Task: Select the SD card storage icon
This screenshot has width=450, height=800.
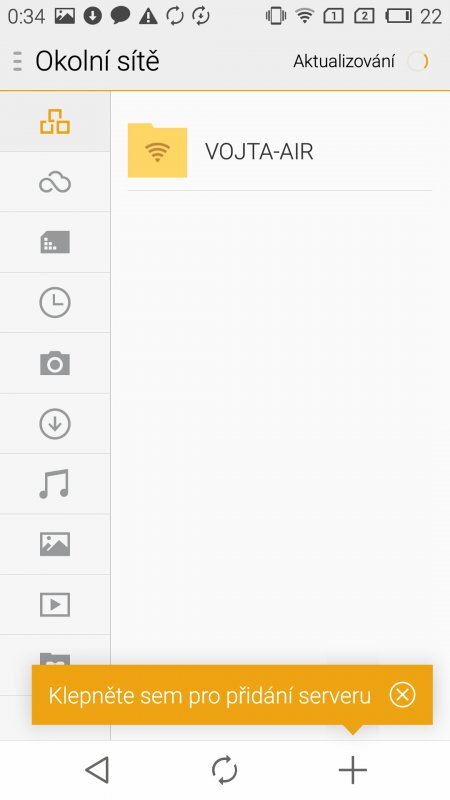Action: [55, 242]
